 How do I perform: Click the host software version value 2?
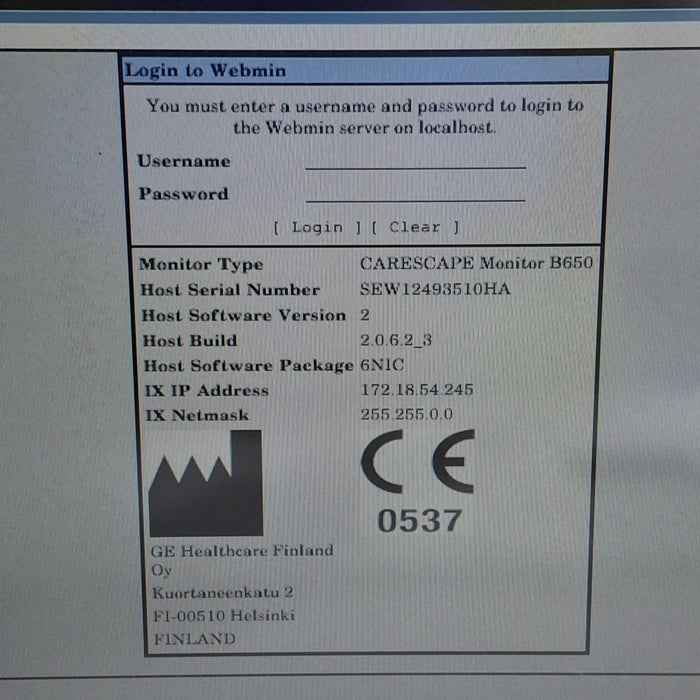[x=365, y=315]
